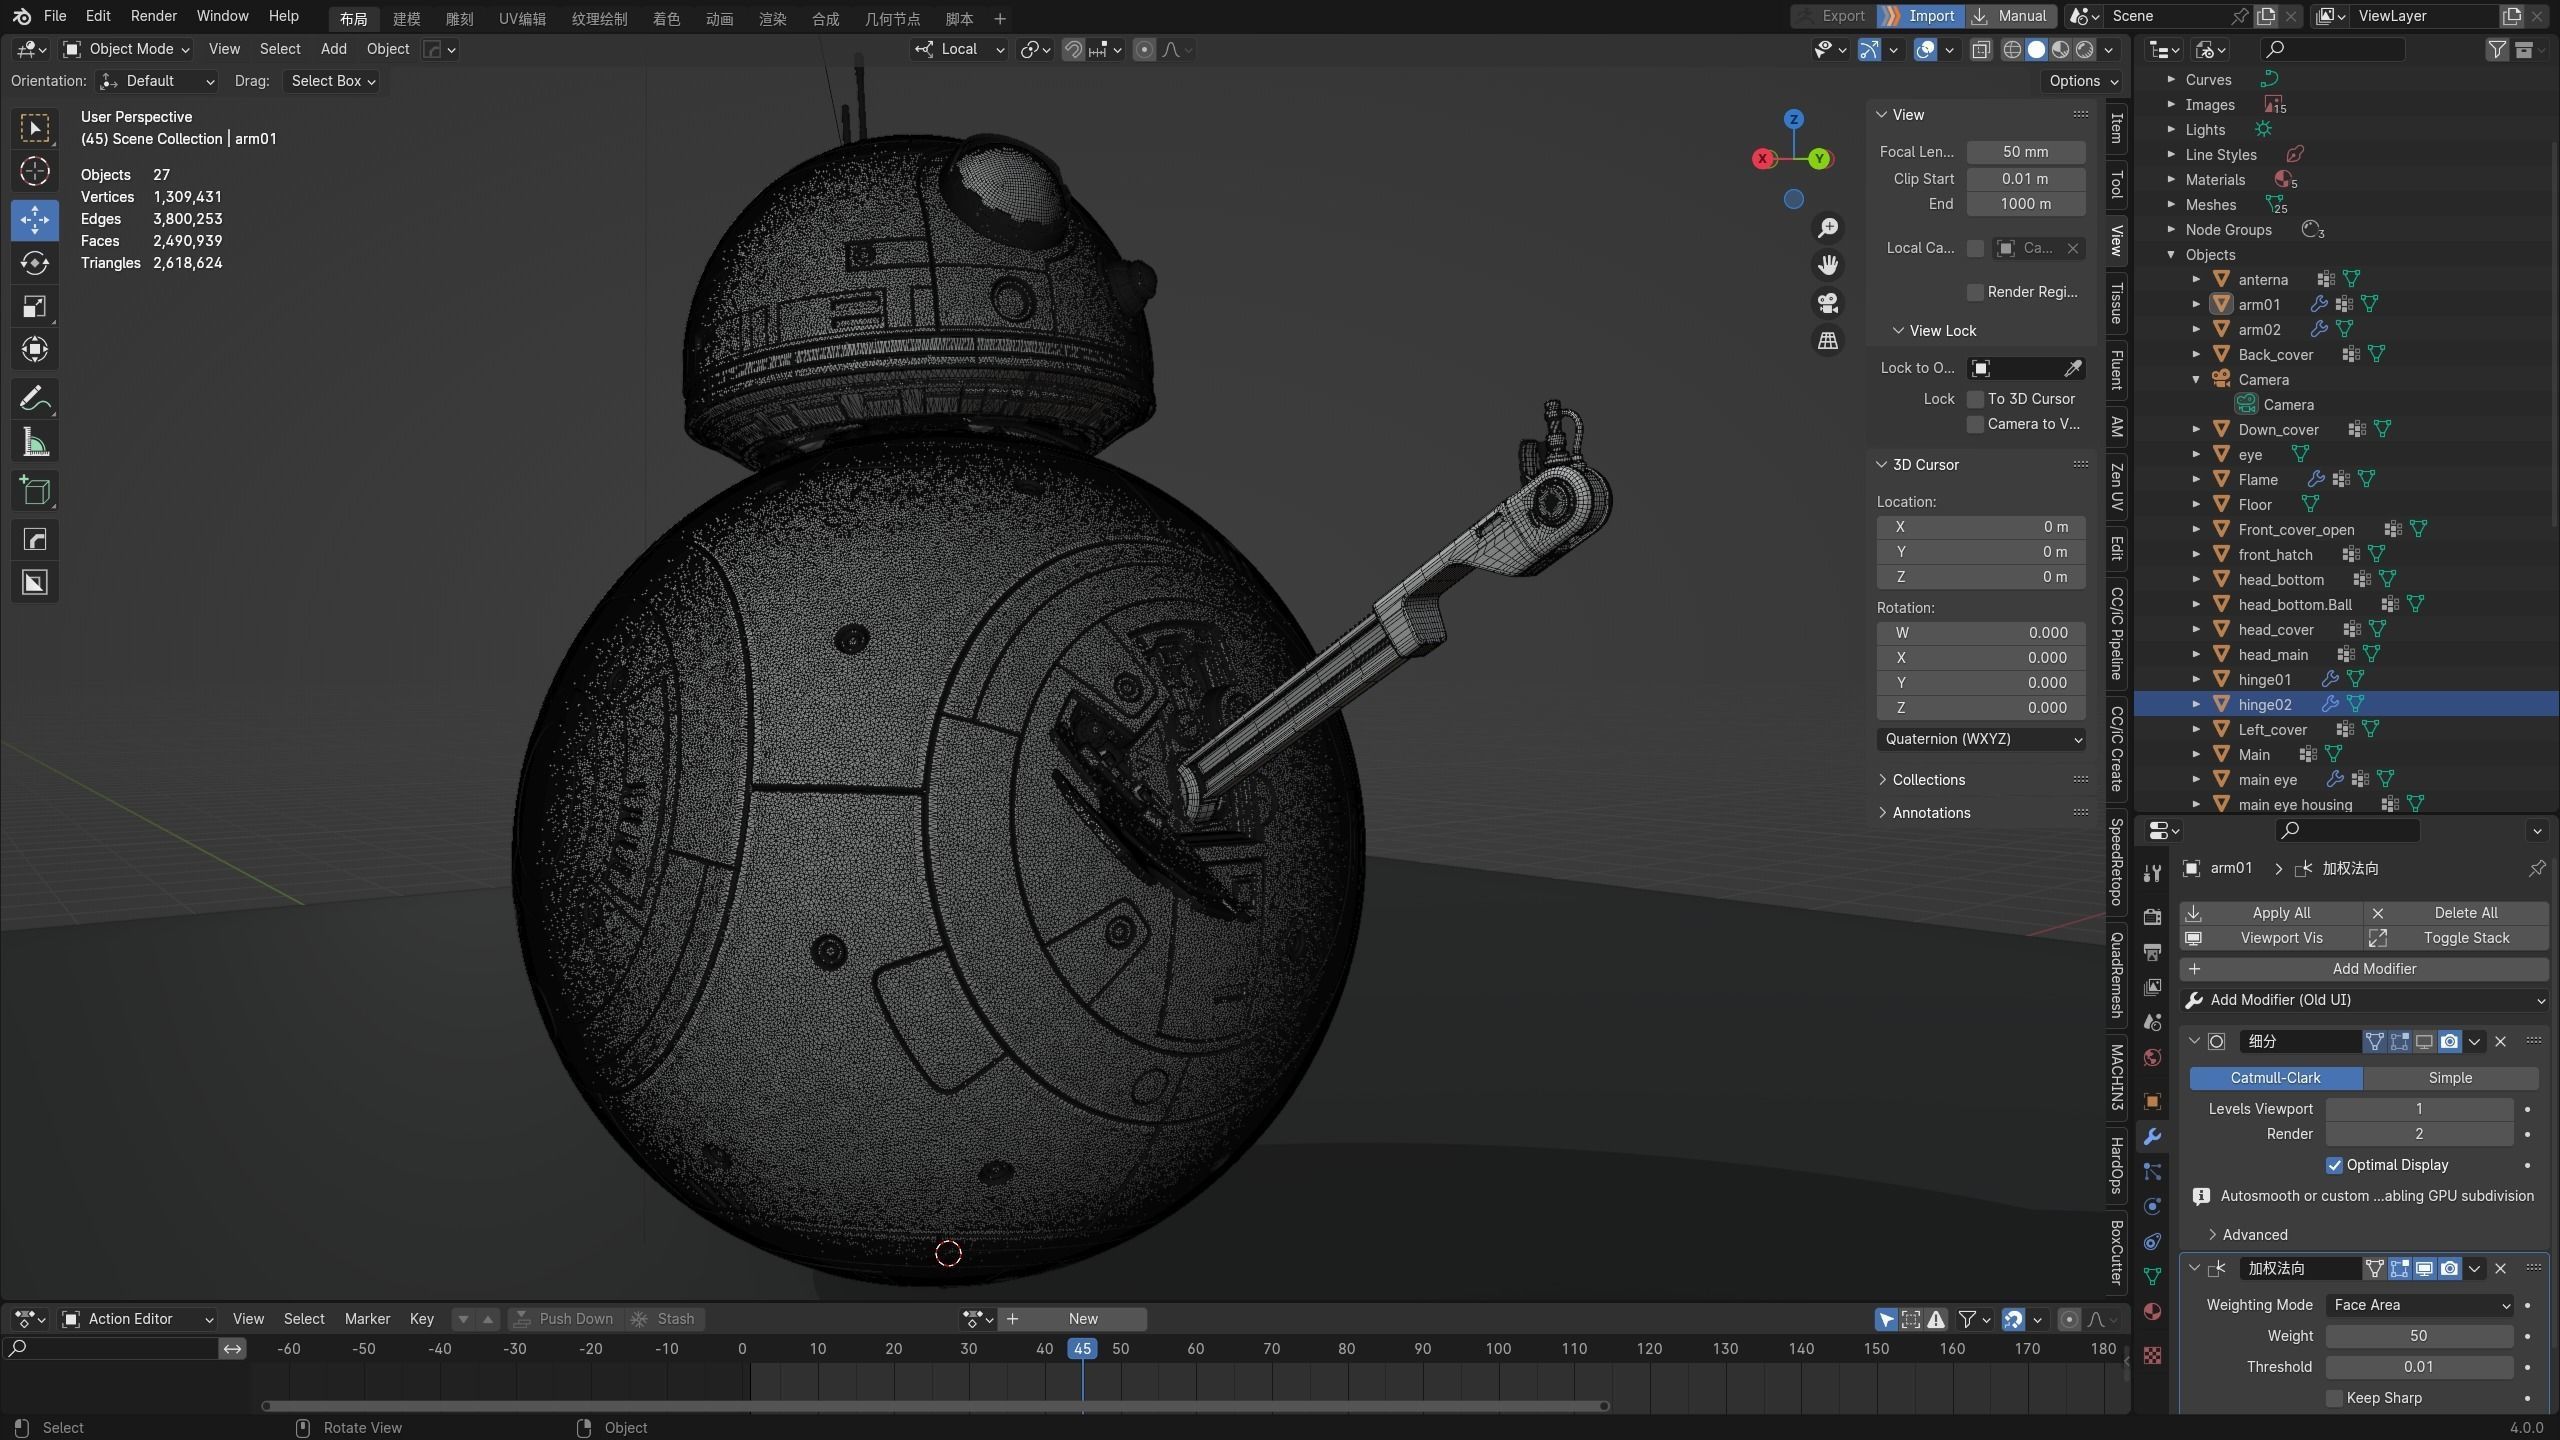The image size is (2560, 1440).
Task: Open the Weighting Mode Face Area dropdown
Action: 2419,1305
